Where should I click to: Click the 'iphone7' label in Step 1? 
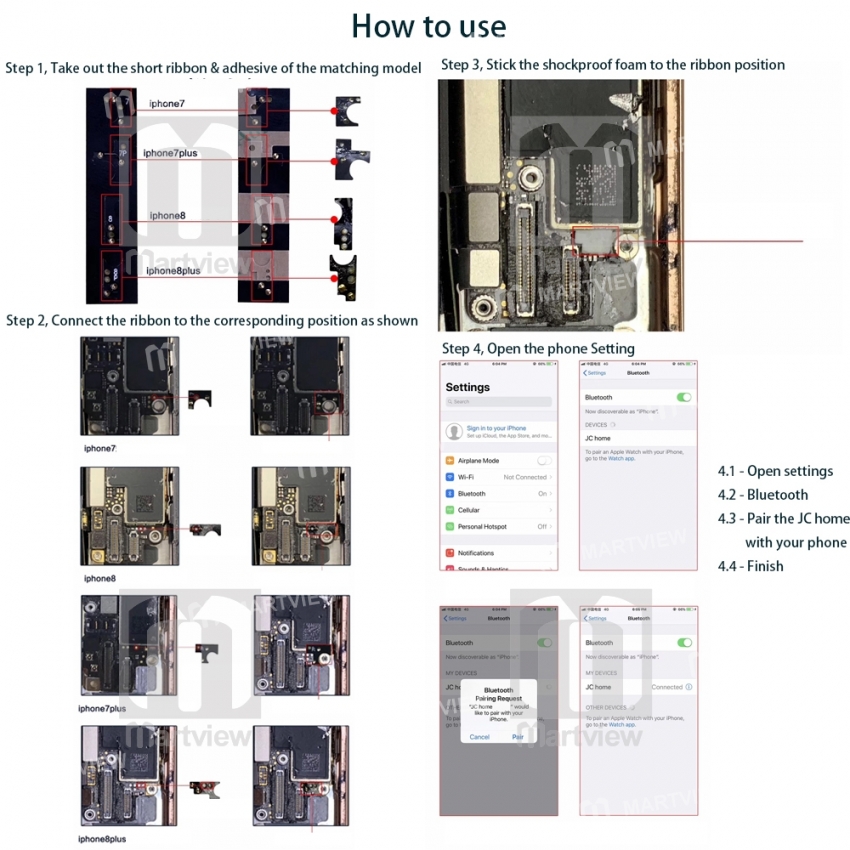tap(167, 104)
